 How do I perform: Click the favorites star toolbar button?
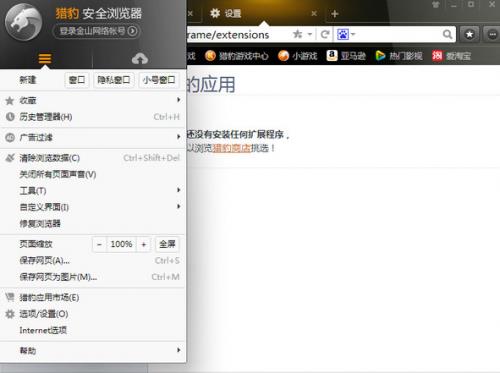(x=469, y=34)
